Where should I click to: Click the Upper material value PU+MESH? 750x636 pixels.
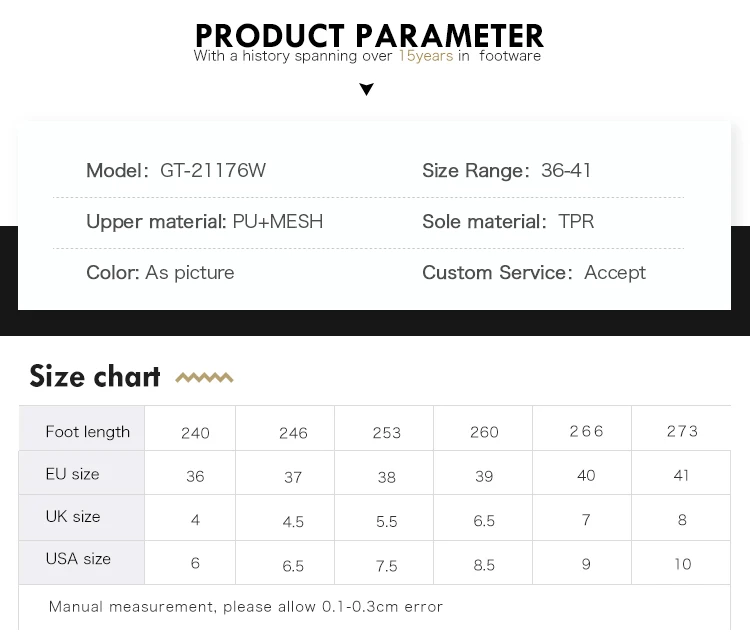click(x=278, y=222)
